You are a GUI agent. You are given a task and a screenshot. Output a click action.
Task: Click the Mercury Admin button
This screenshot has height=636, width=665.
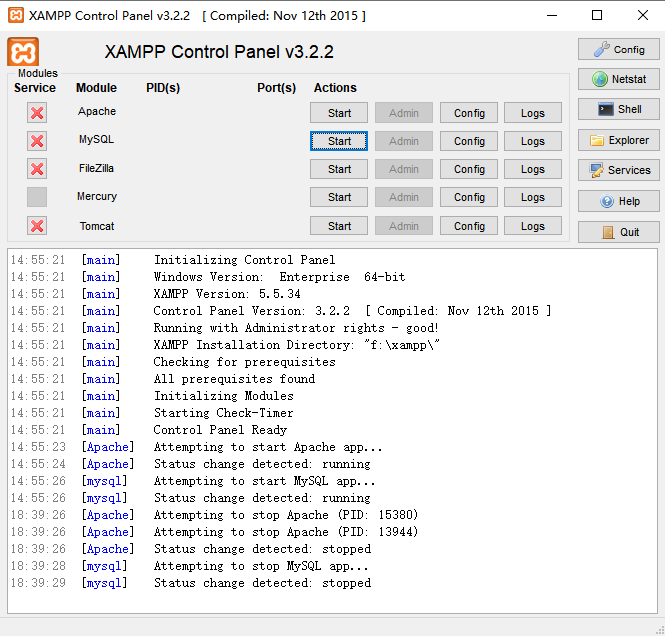[404, 197]
